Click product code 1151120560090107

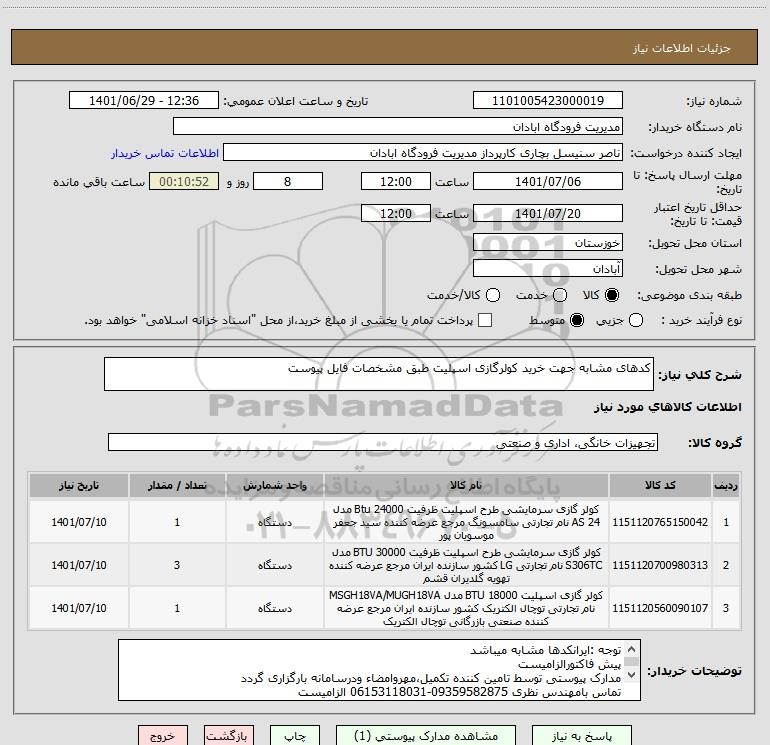(x=660, y=608)
